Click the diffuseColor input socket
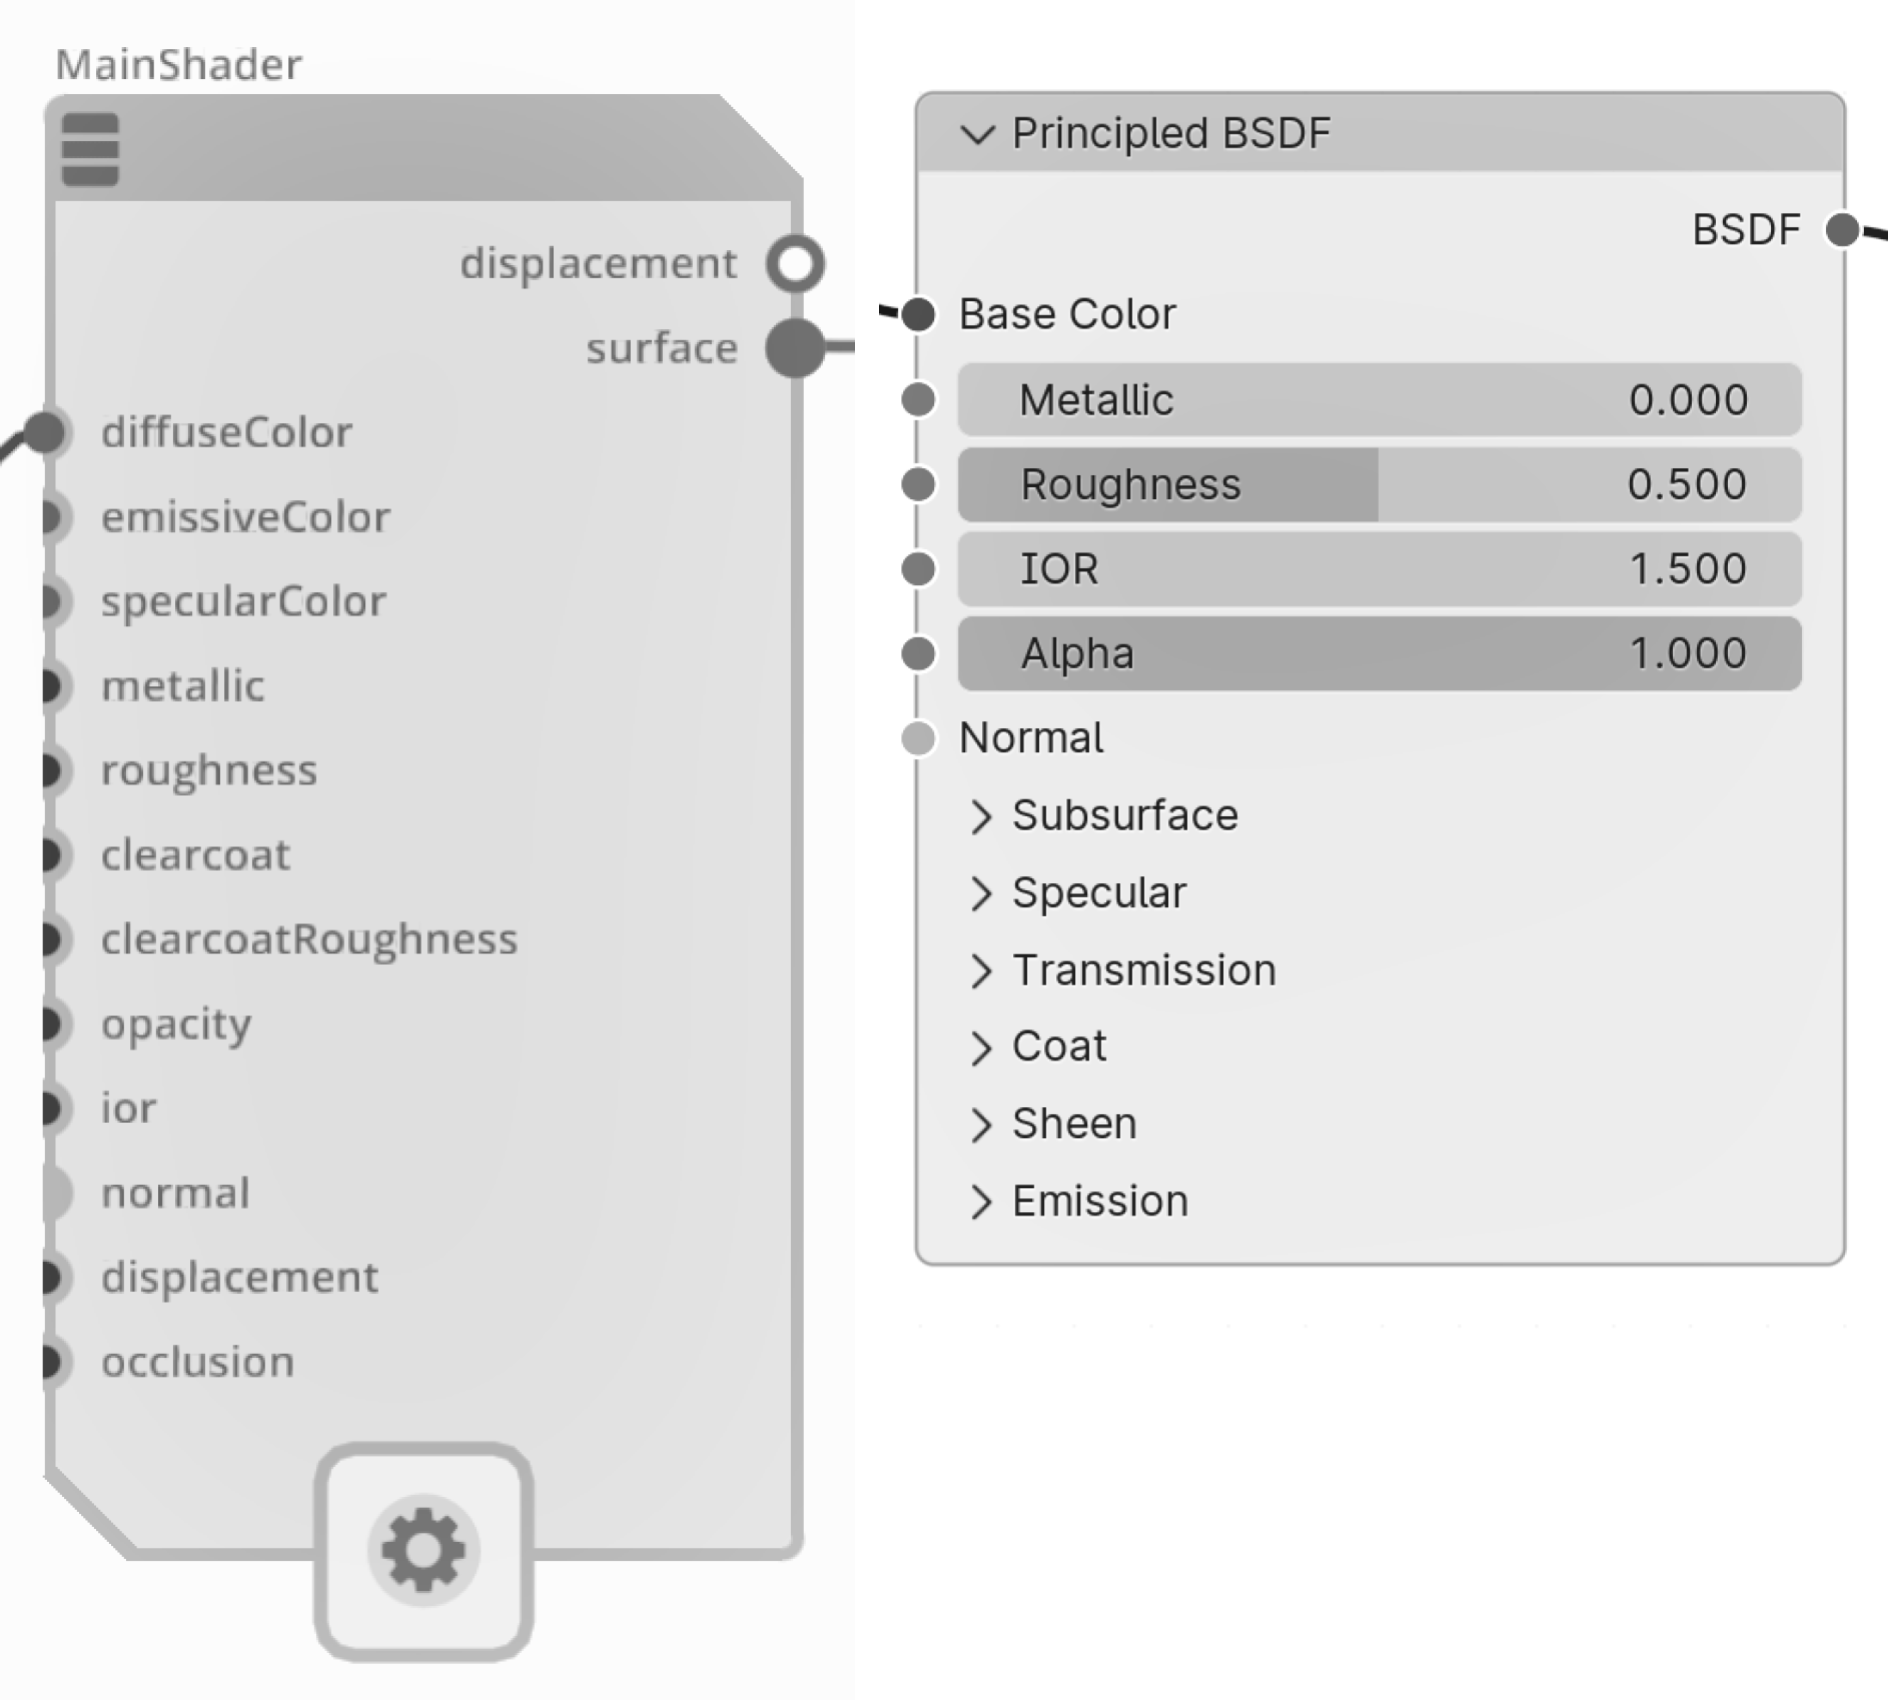 pos(46,432)
